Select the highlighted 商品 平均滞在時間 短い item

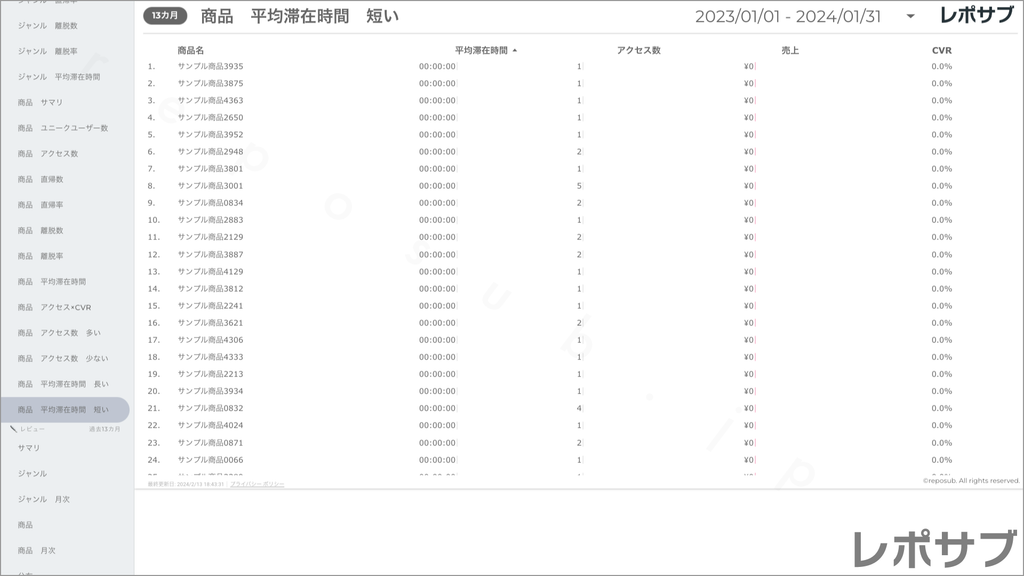(65, 409)
